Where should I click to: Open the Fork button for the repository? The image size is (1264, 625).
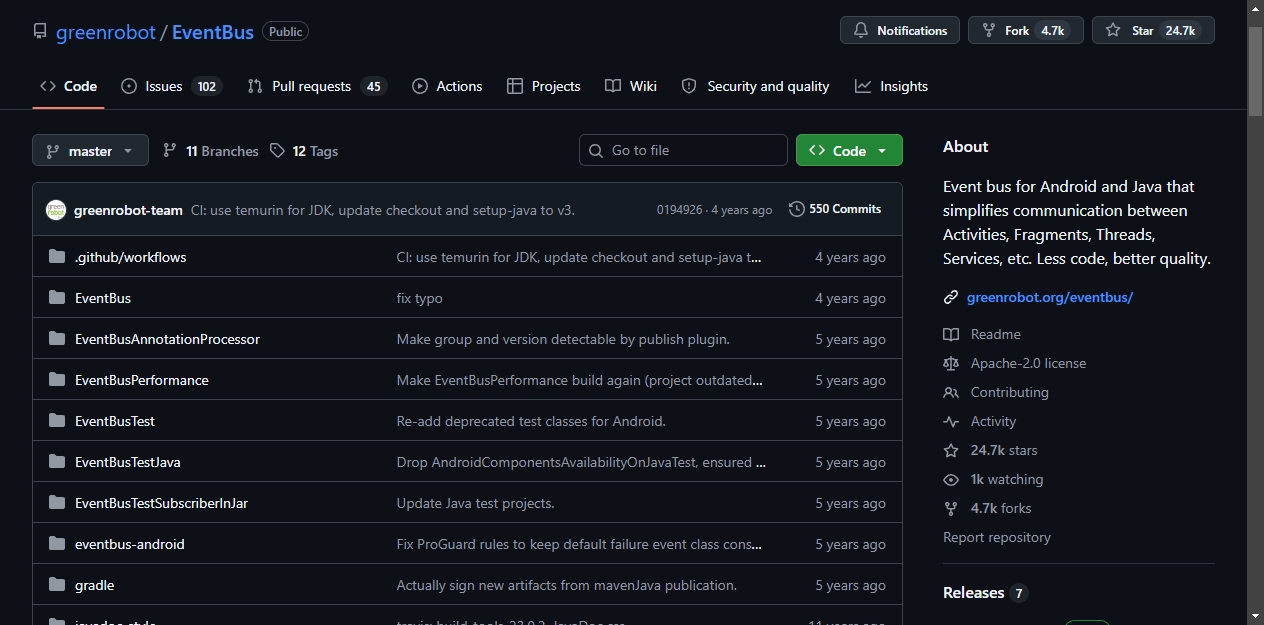(x=1026, y=30)
